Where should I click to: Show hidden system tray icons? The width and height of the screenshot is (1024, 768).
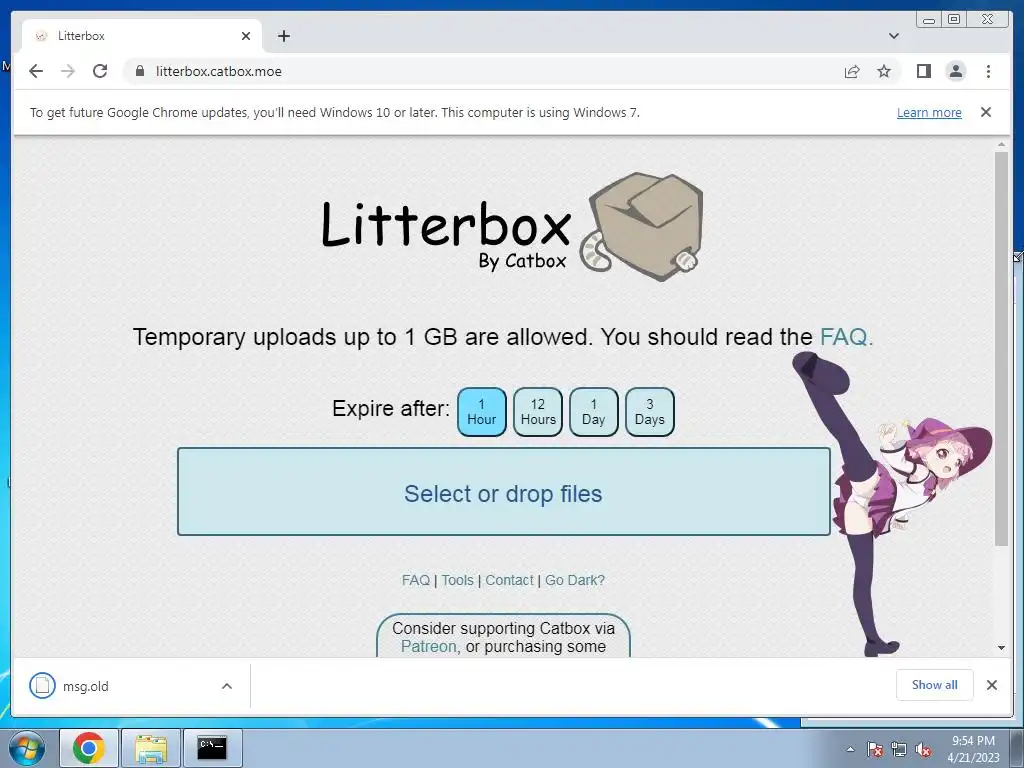coord(850,750)
